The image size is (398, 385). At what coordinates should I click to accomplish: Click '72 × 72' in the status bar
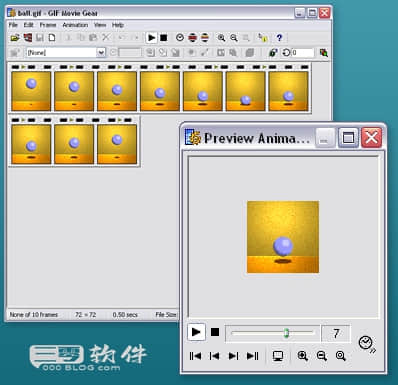point(85,314)
